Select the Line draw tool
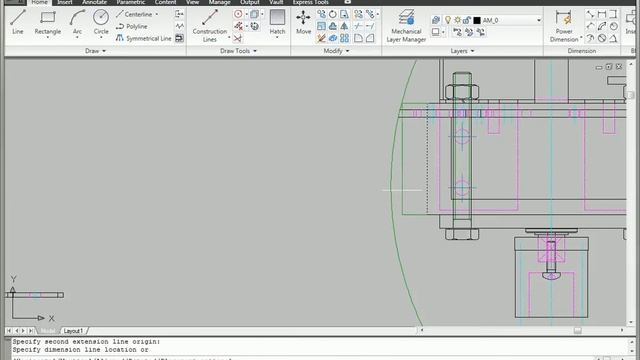This screenshot has width=640, height=360. click(x=18, y=22)
